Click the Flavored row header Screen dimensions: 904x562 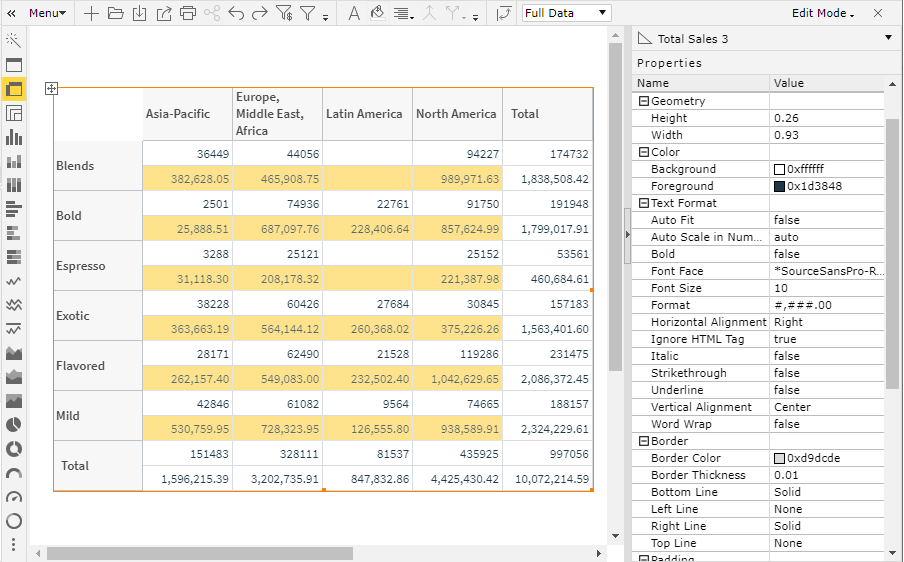point(98,366)
